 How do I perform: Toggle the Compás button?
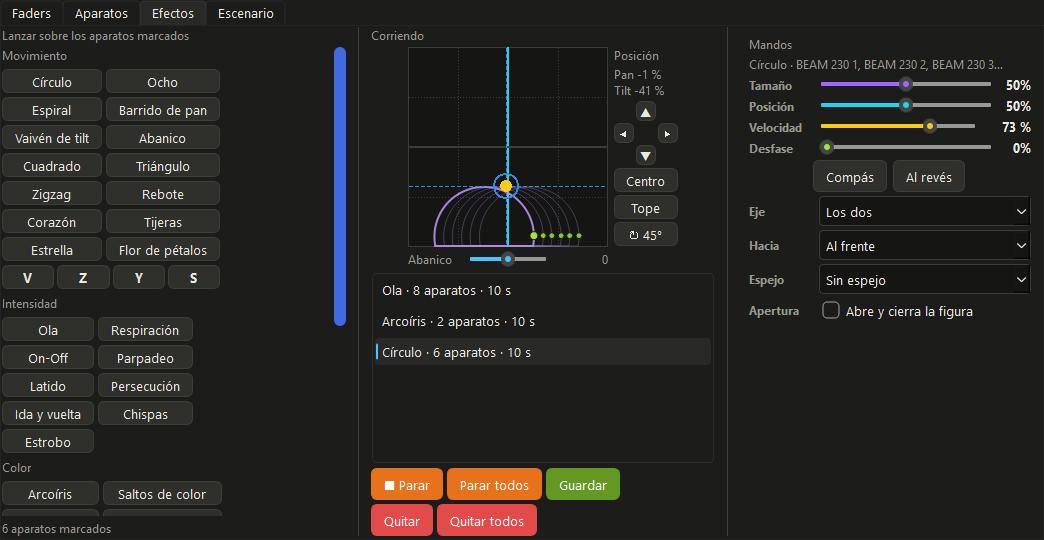850,177
